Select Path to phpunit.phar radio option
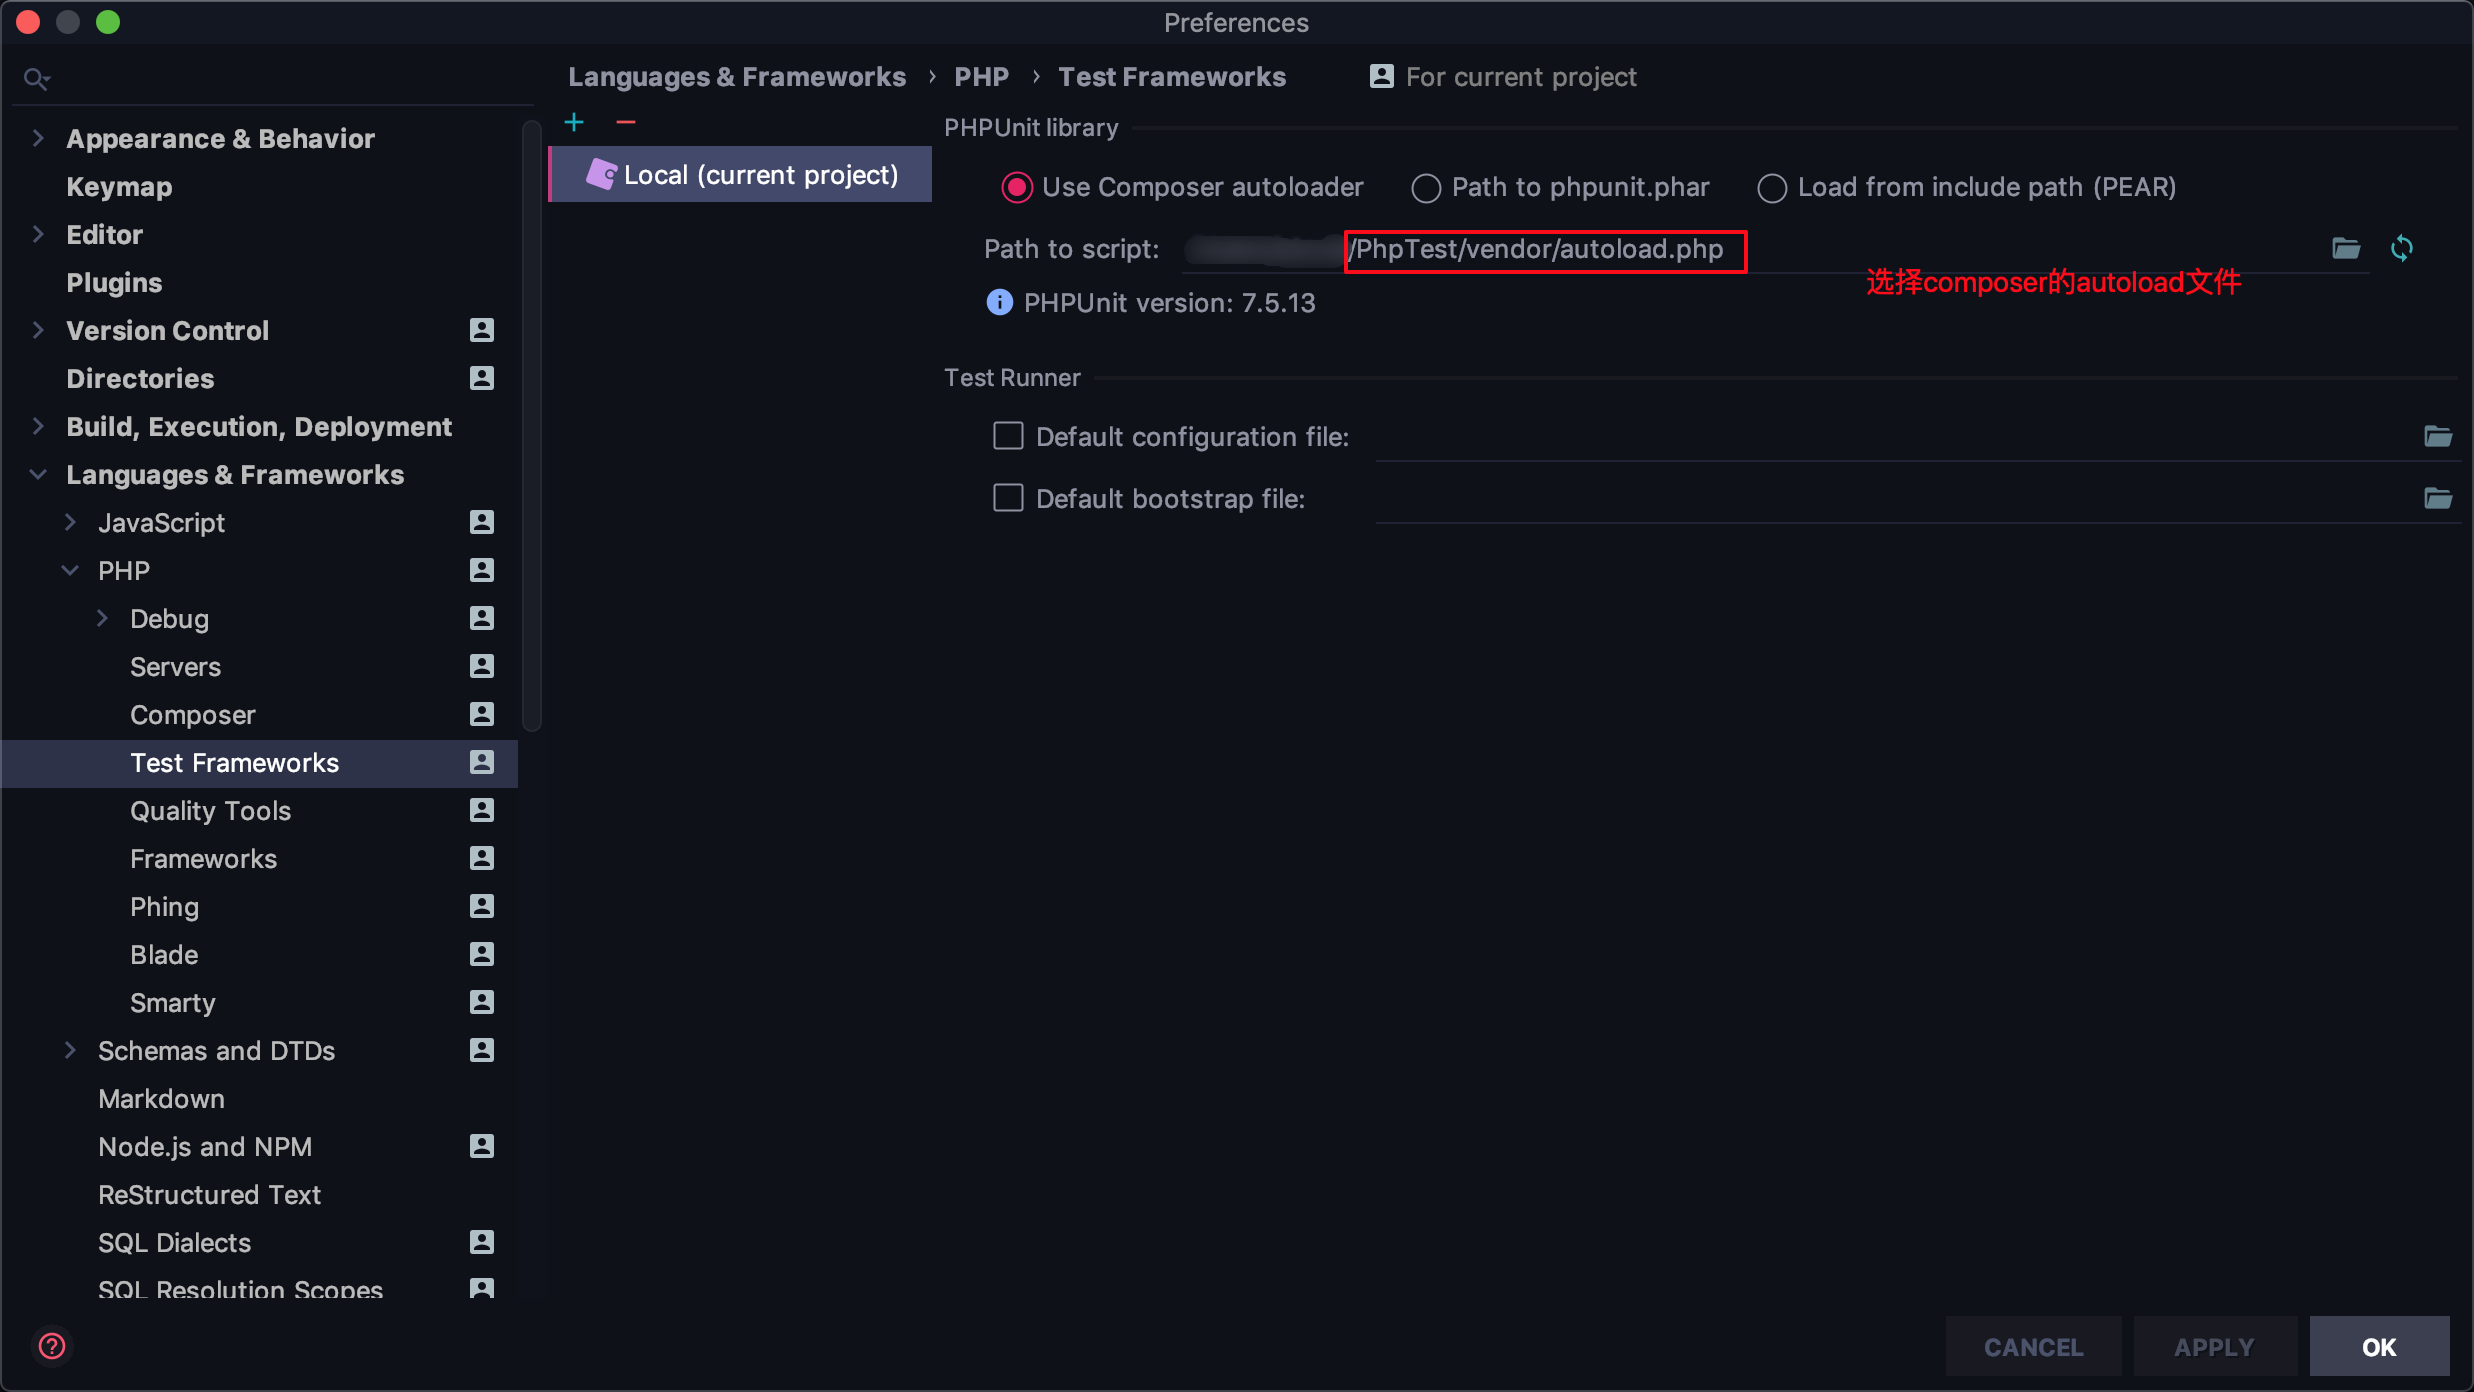Screen dimensions: 2474x1392 coord(1426,188)
